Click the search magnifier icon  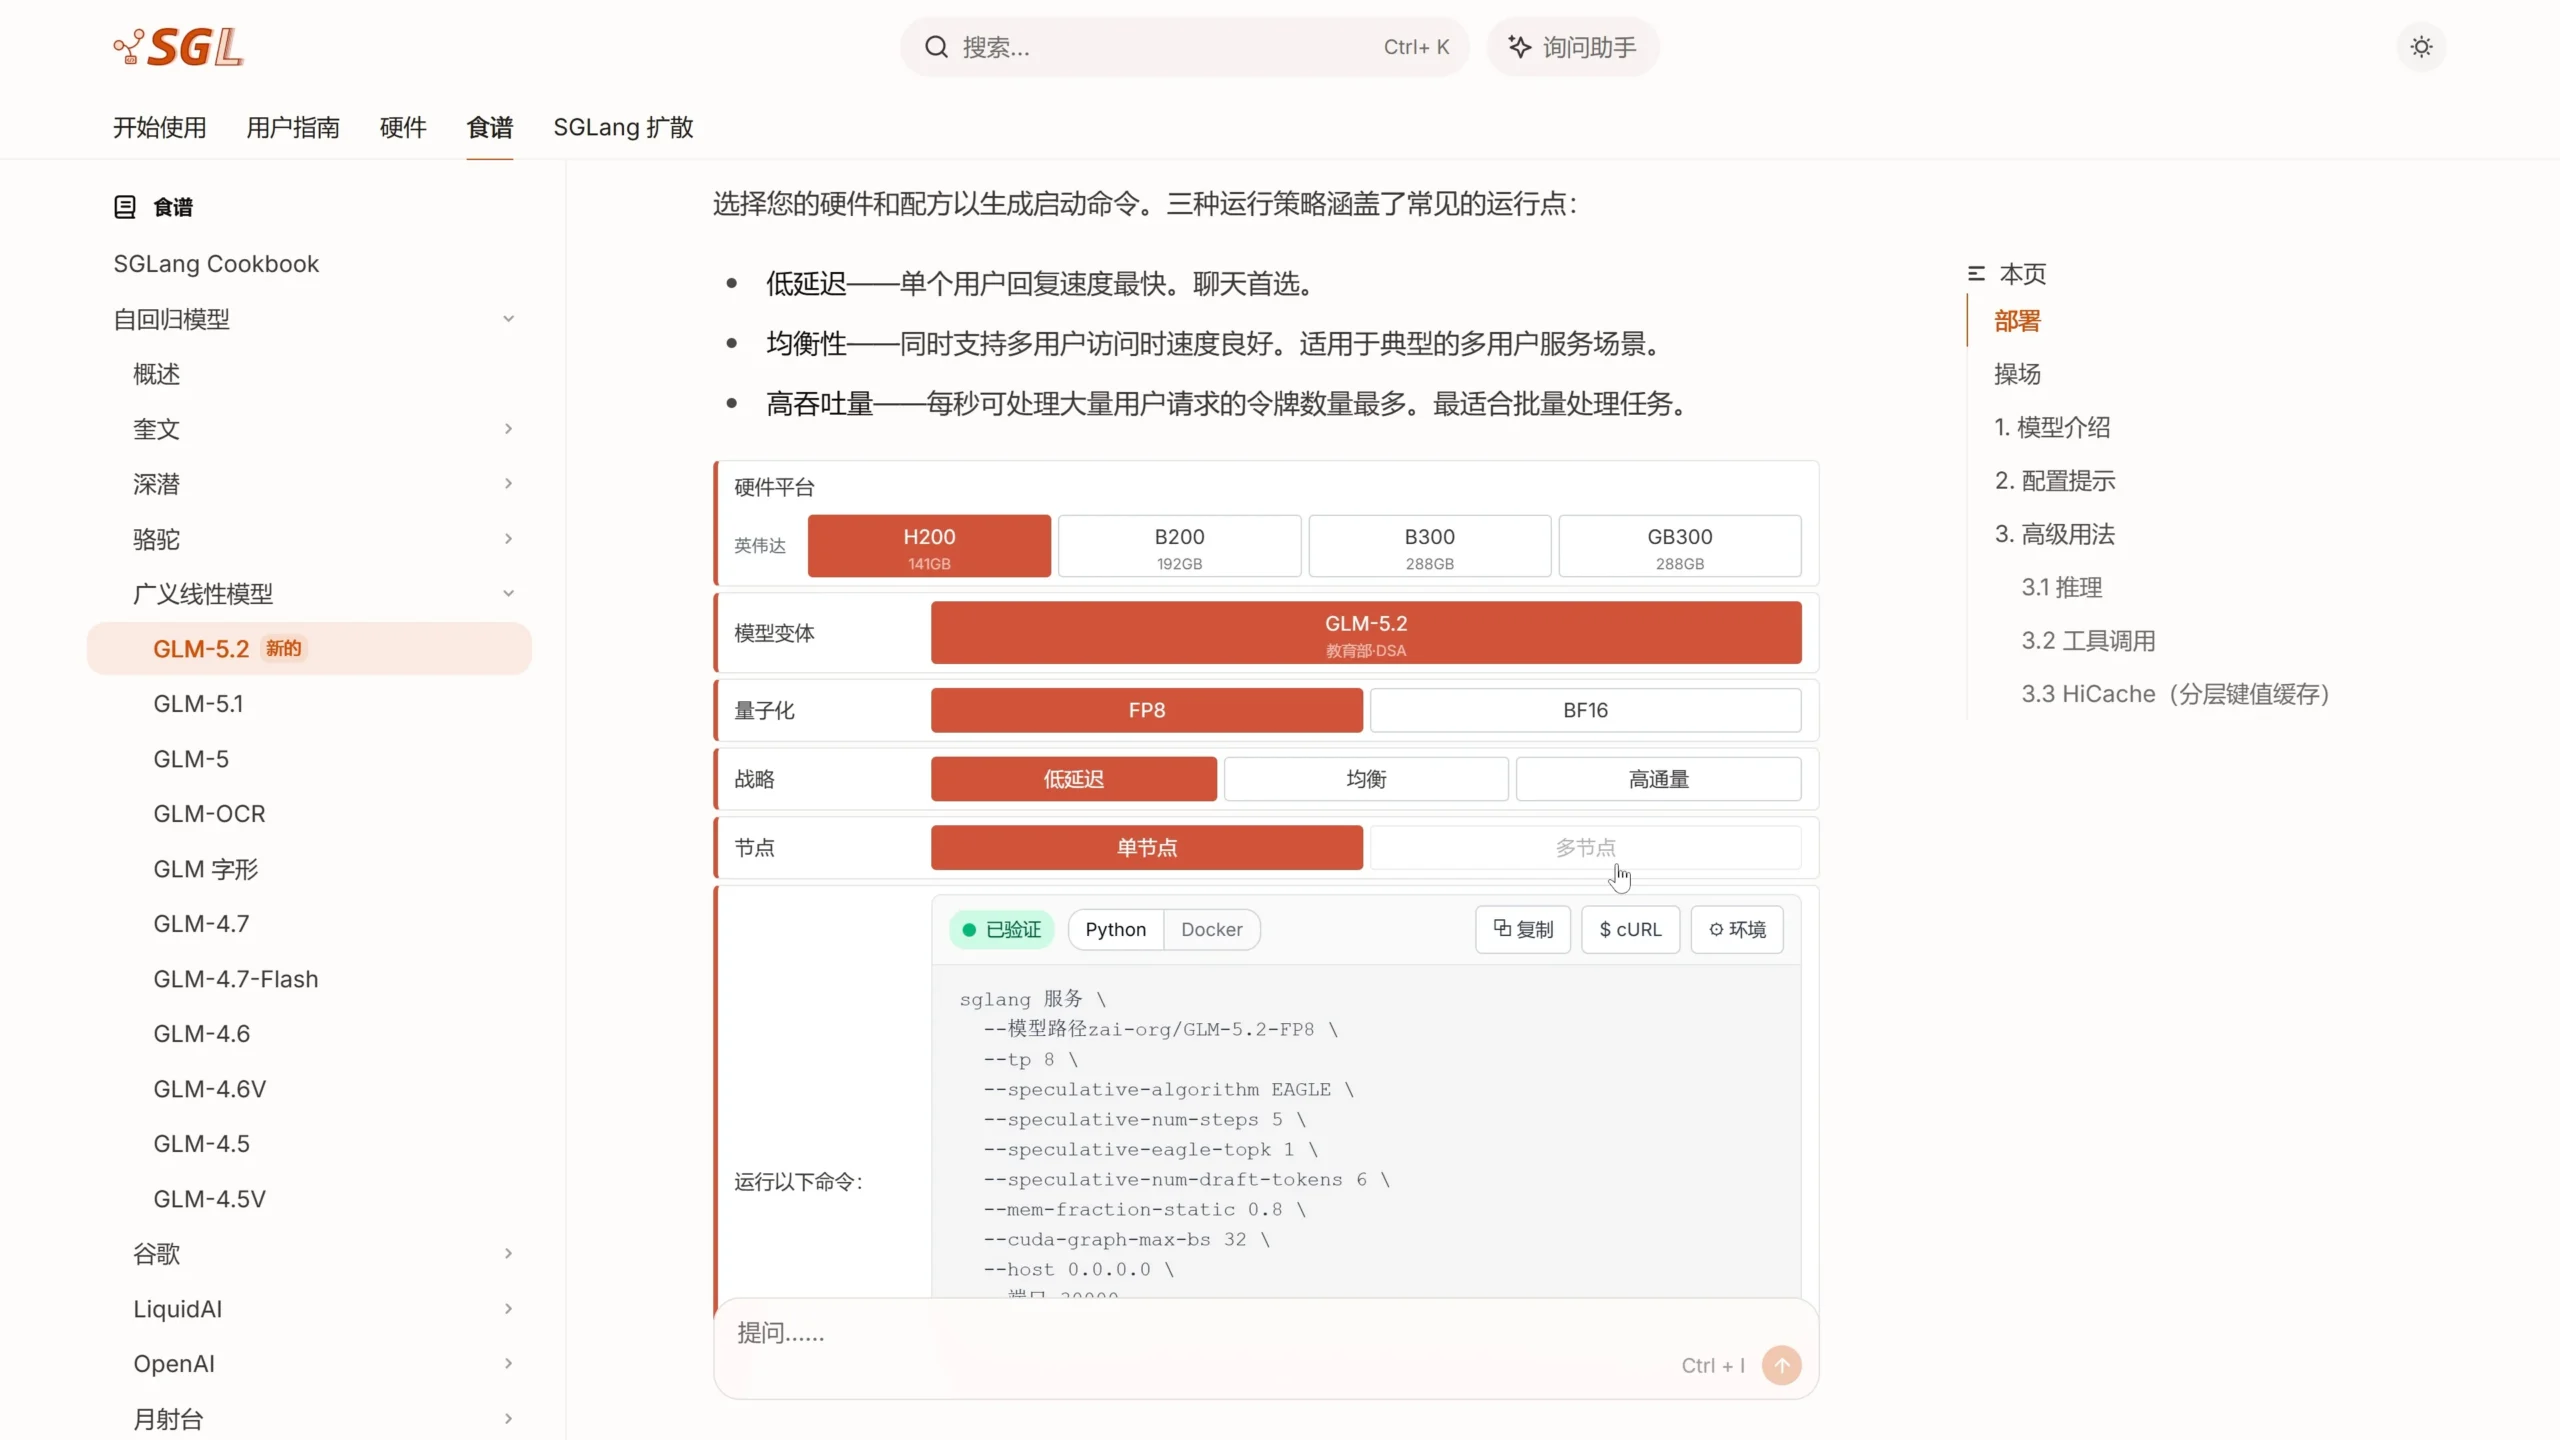(936, 47)
